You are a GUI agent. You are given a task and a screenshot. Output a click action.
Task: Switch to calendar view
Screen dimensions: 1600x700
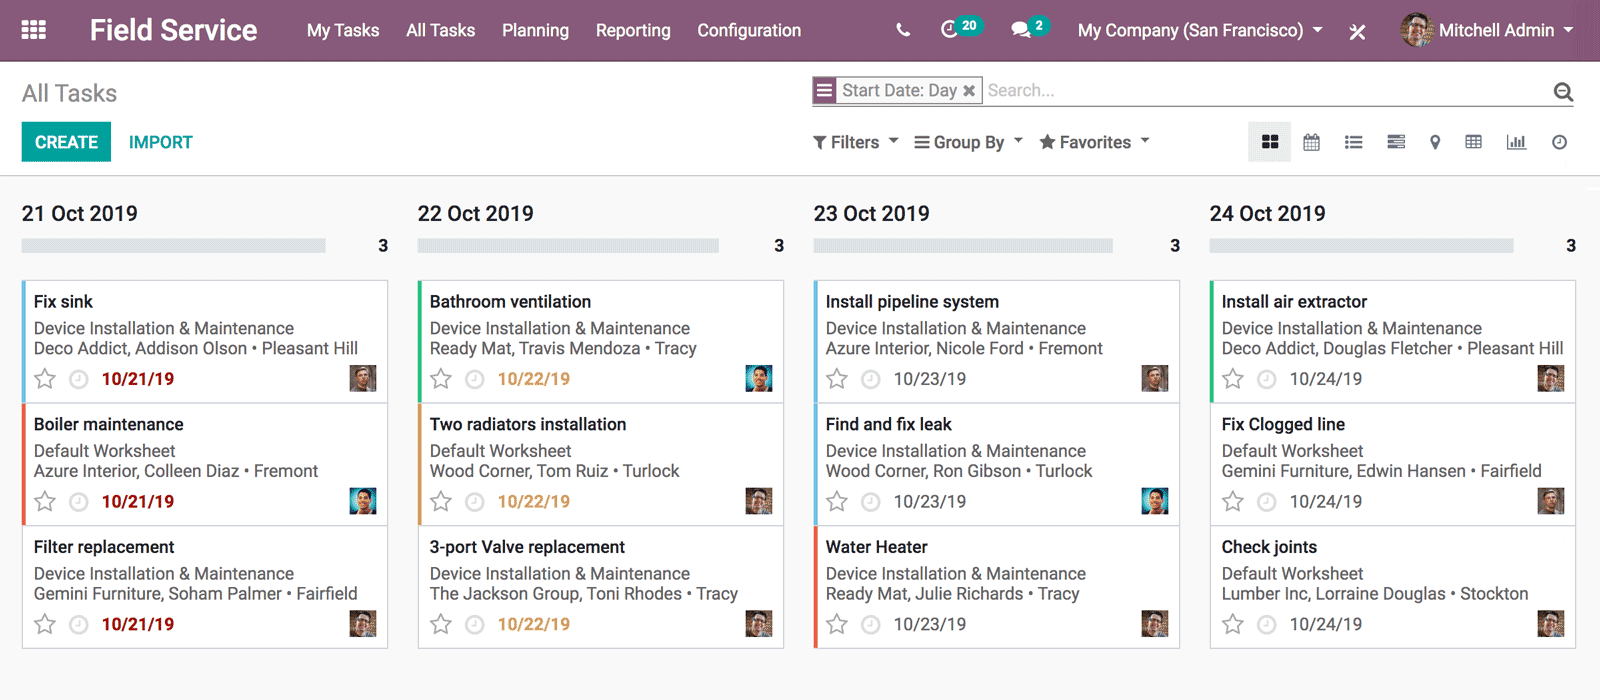[1311, 142]
